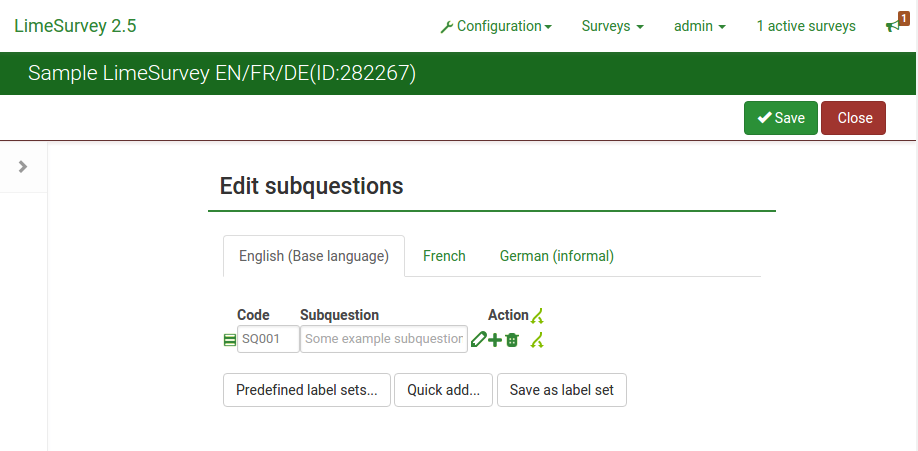Click the Quick add button
Image resolution: width=918 pixels, height=451 pixels.
point(444,390)
